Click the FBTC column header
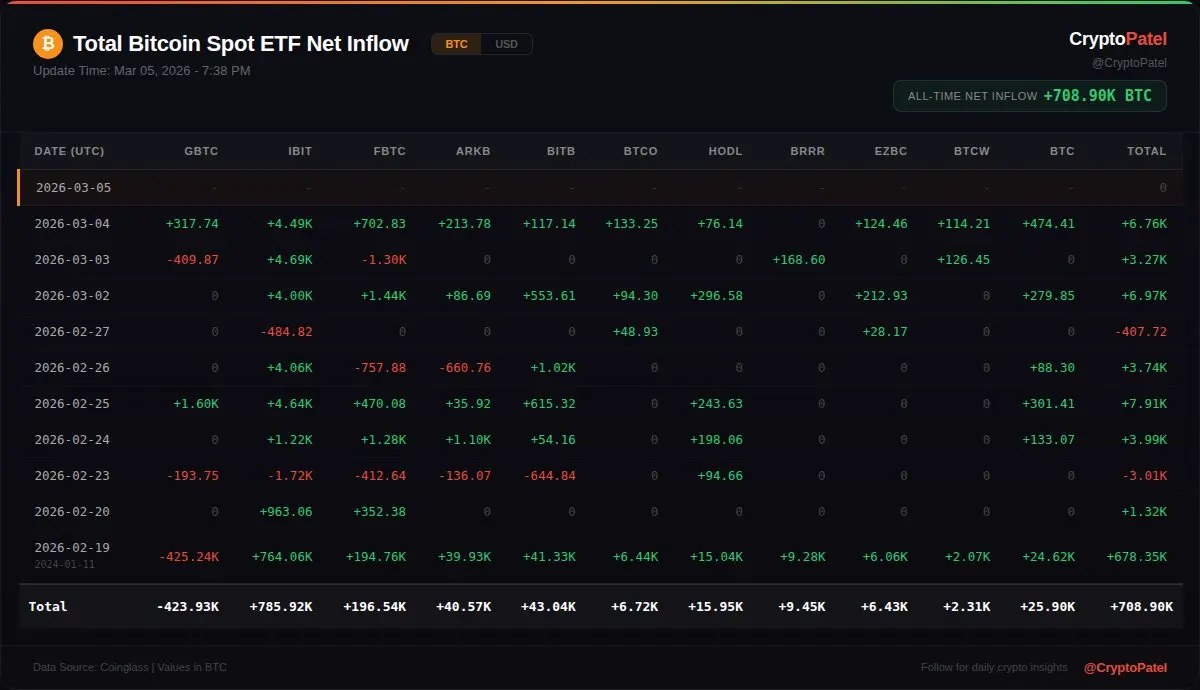This screenshot has height=690, width=1200. (x=389, y=151)
